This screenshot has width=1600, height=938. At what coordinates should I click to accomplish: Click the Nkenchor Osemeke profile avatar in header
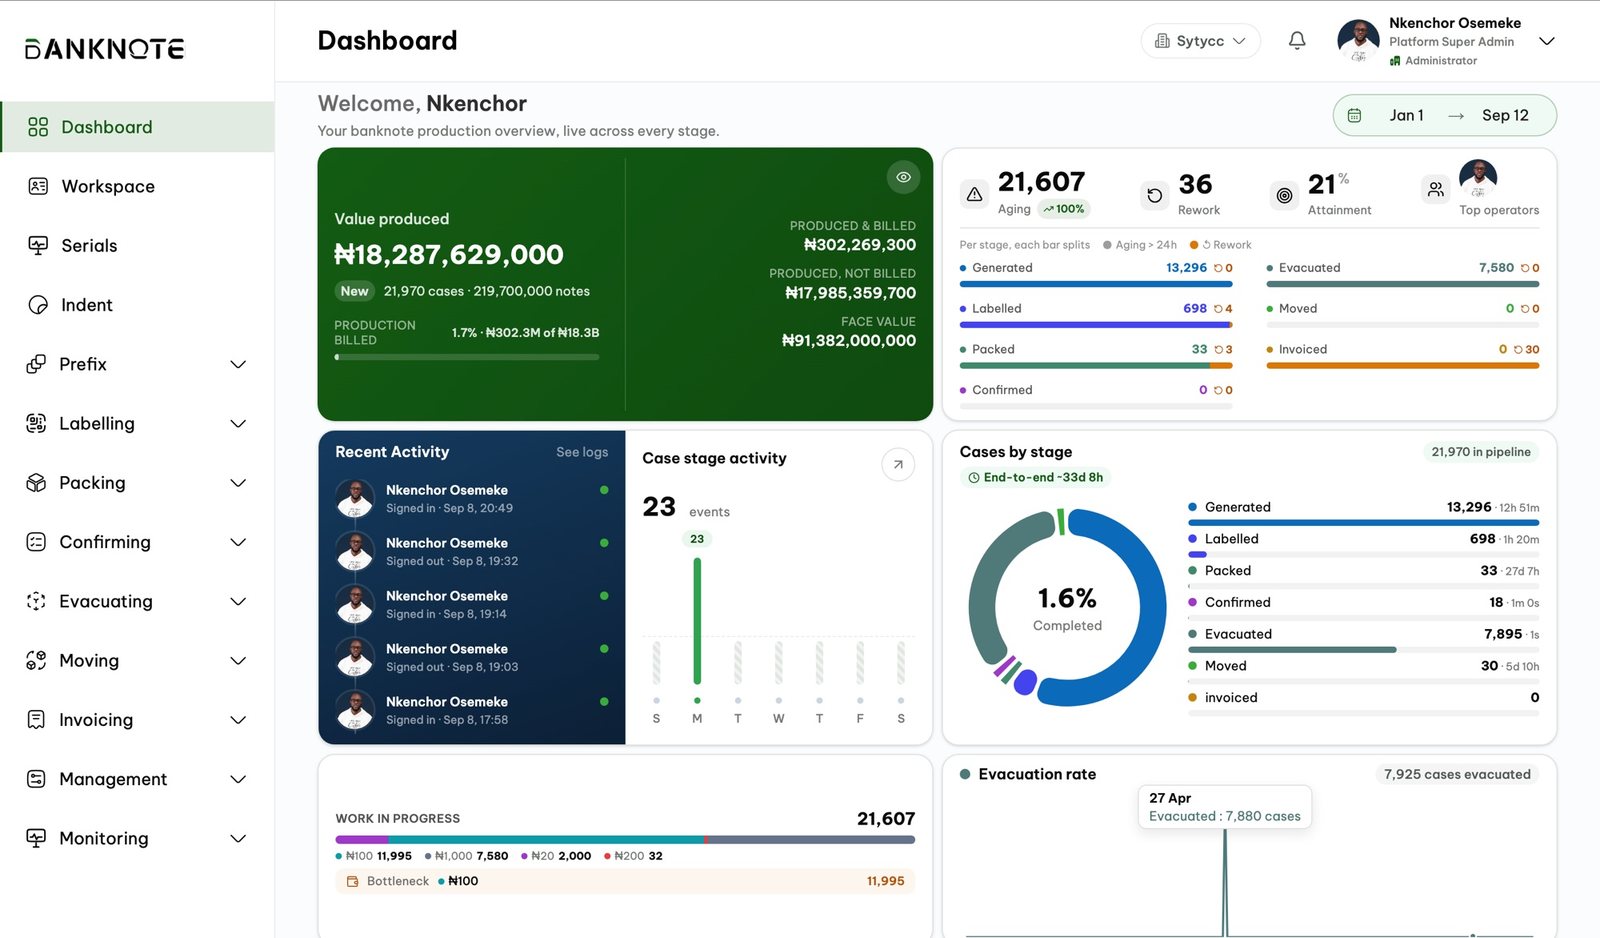pos(1358,41)
